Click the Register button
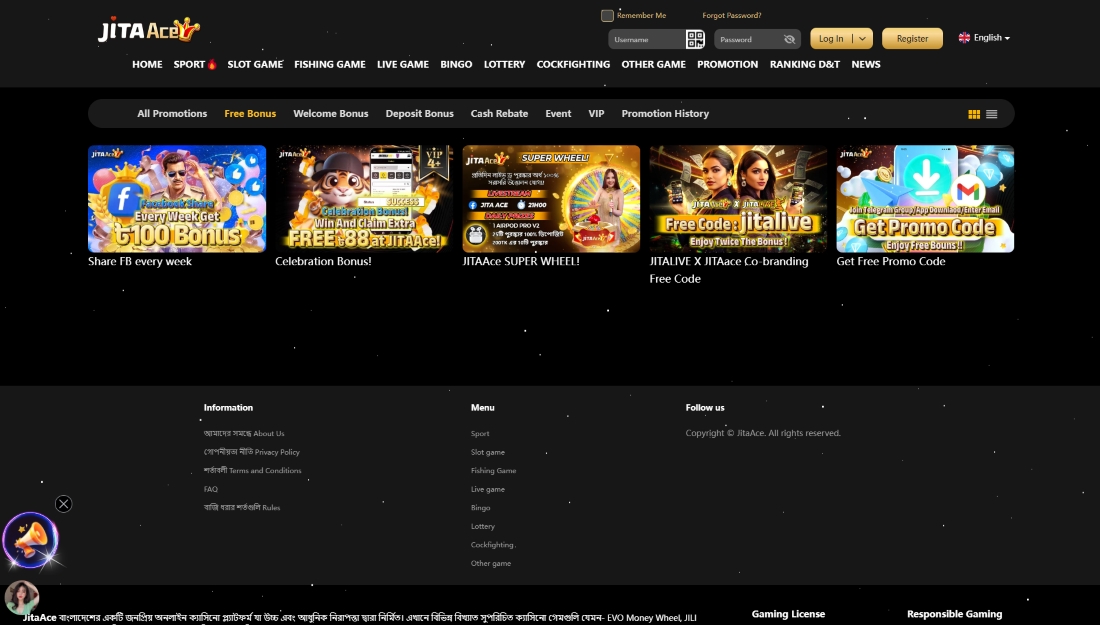The width and height of the screenshot is (1100, 625). click(912, 39)
